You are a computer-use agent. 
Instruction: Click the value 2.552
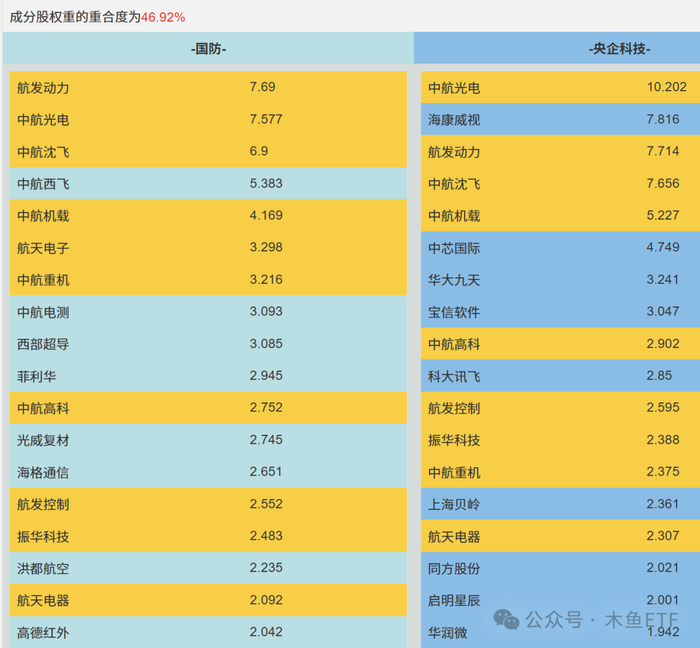pyautogui.click(x=266, y=504)
